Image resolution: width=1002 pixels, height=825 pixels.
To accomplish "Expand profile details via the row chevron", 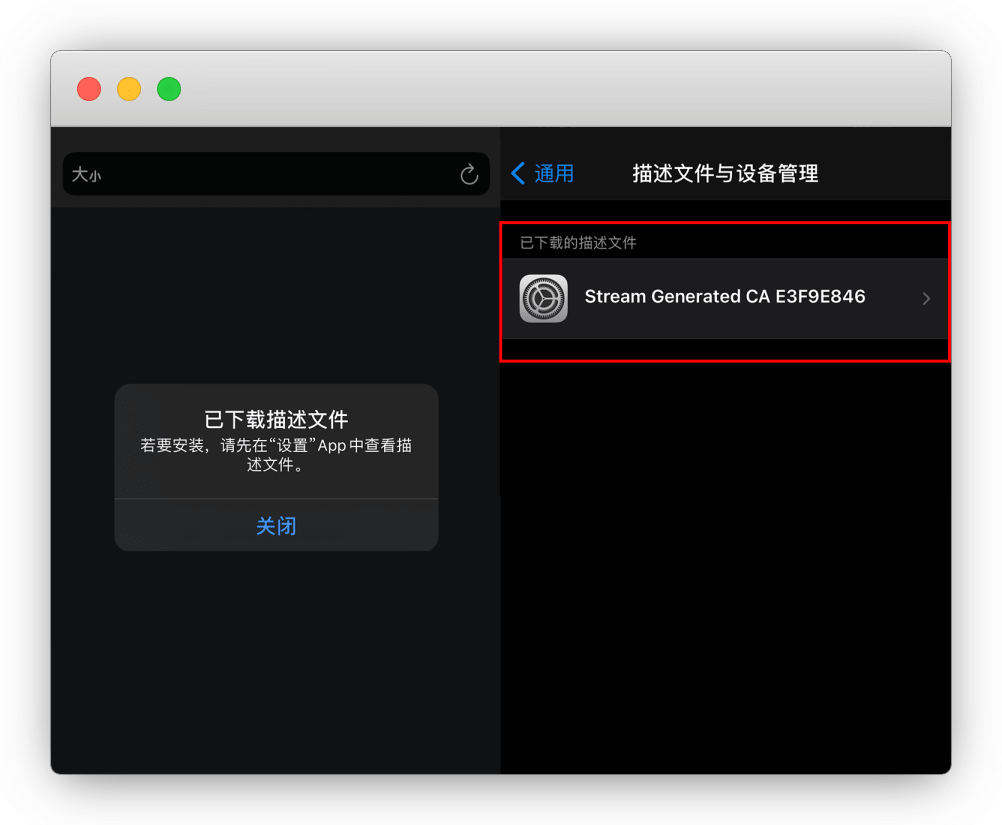I will point(926,298).
